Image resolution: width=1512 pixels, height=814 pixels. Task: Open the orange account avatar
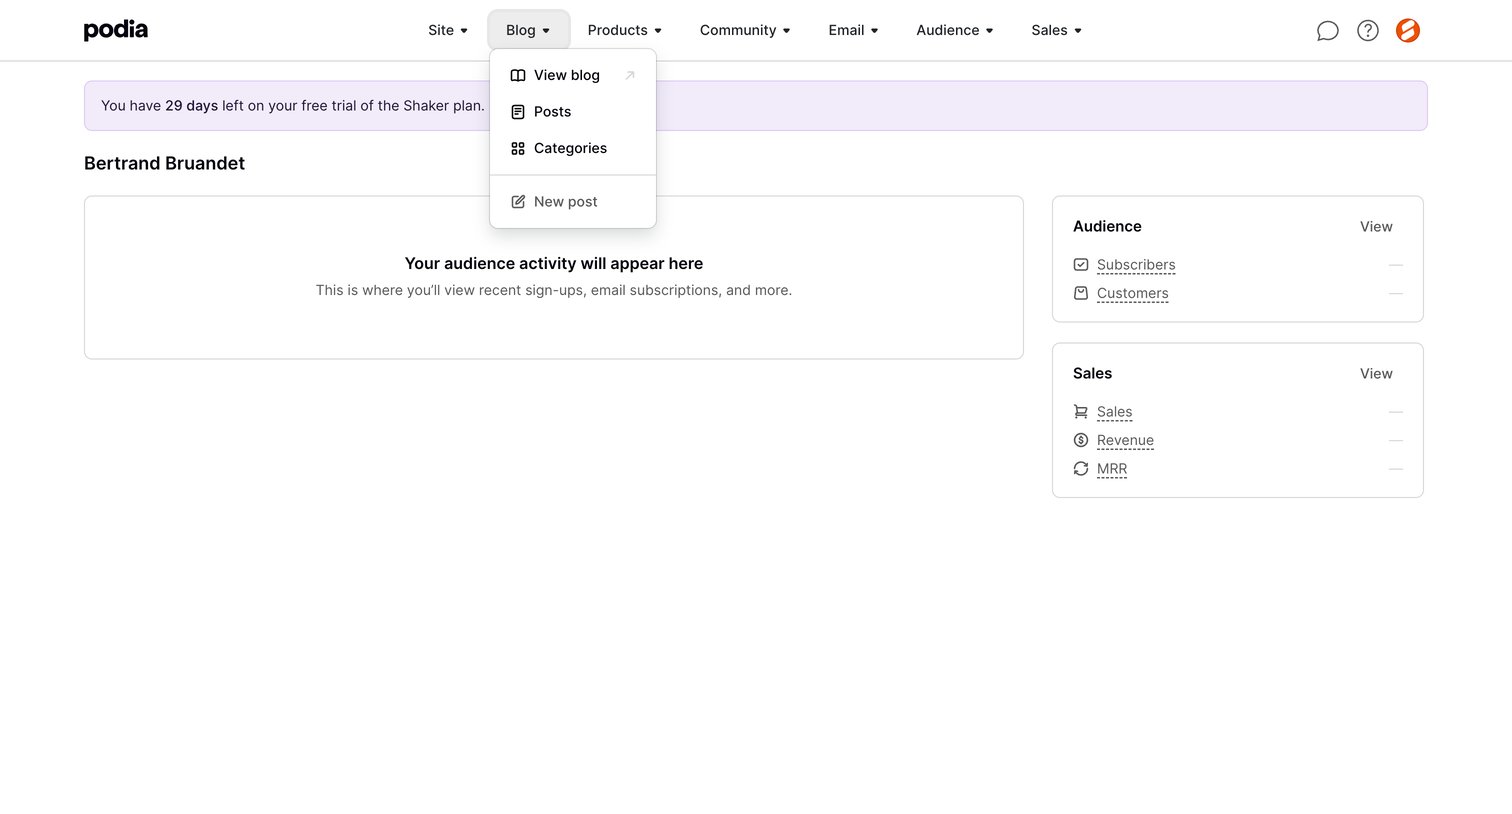coord(1408,31)
